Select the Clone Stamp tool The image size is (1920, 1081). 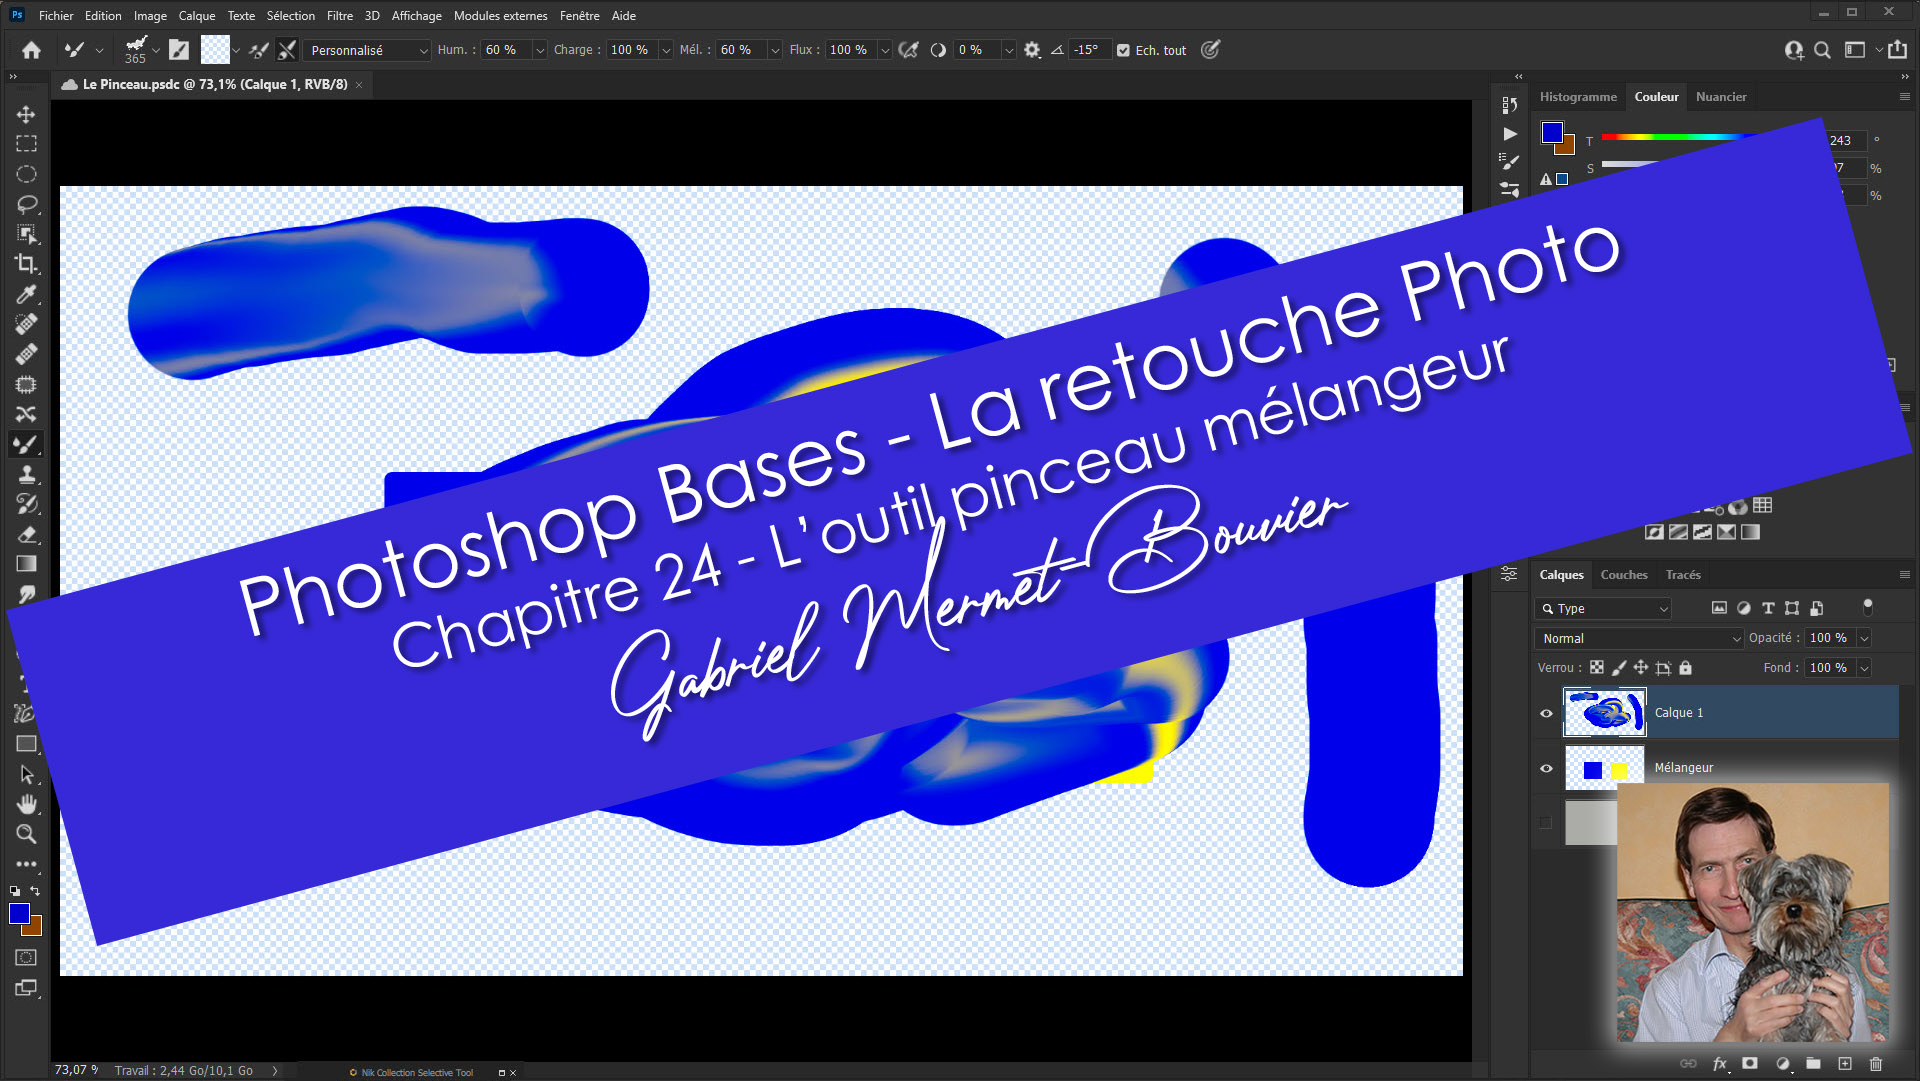[x=26, y=474]
